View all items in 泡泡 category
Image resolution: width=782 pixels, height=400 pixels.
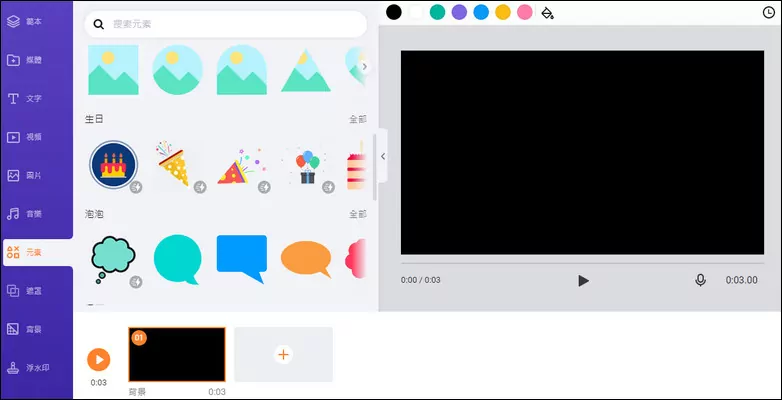[x=358, y=214]
